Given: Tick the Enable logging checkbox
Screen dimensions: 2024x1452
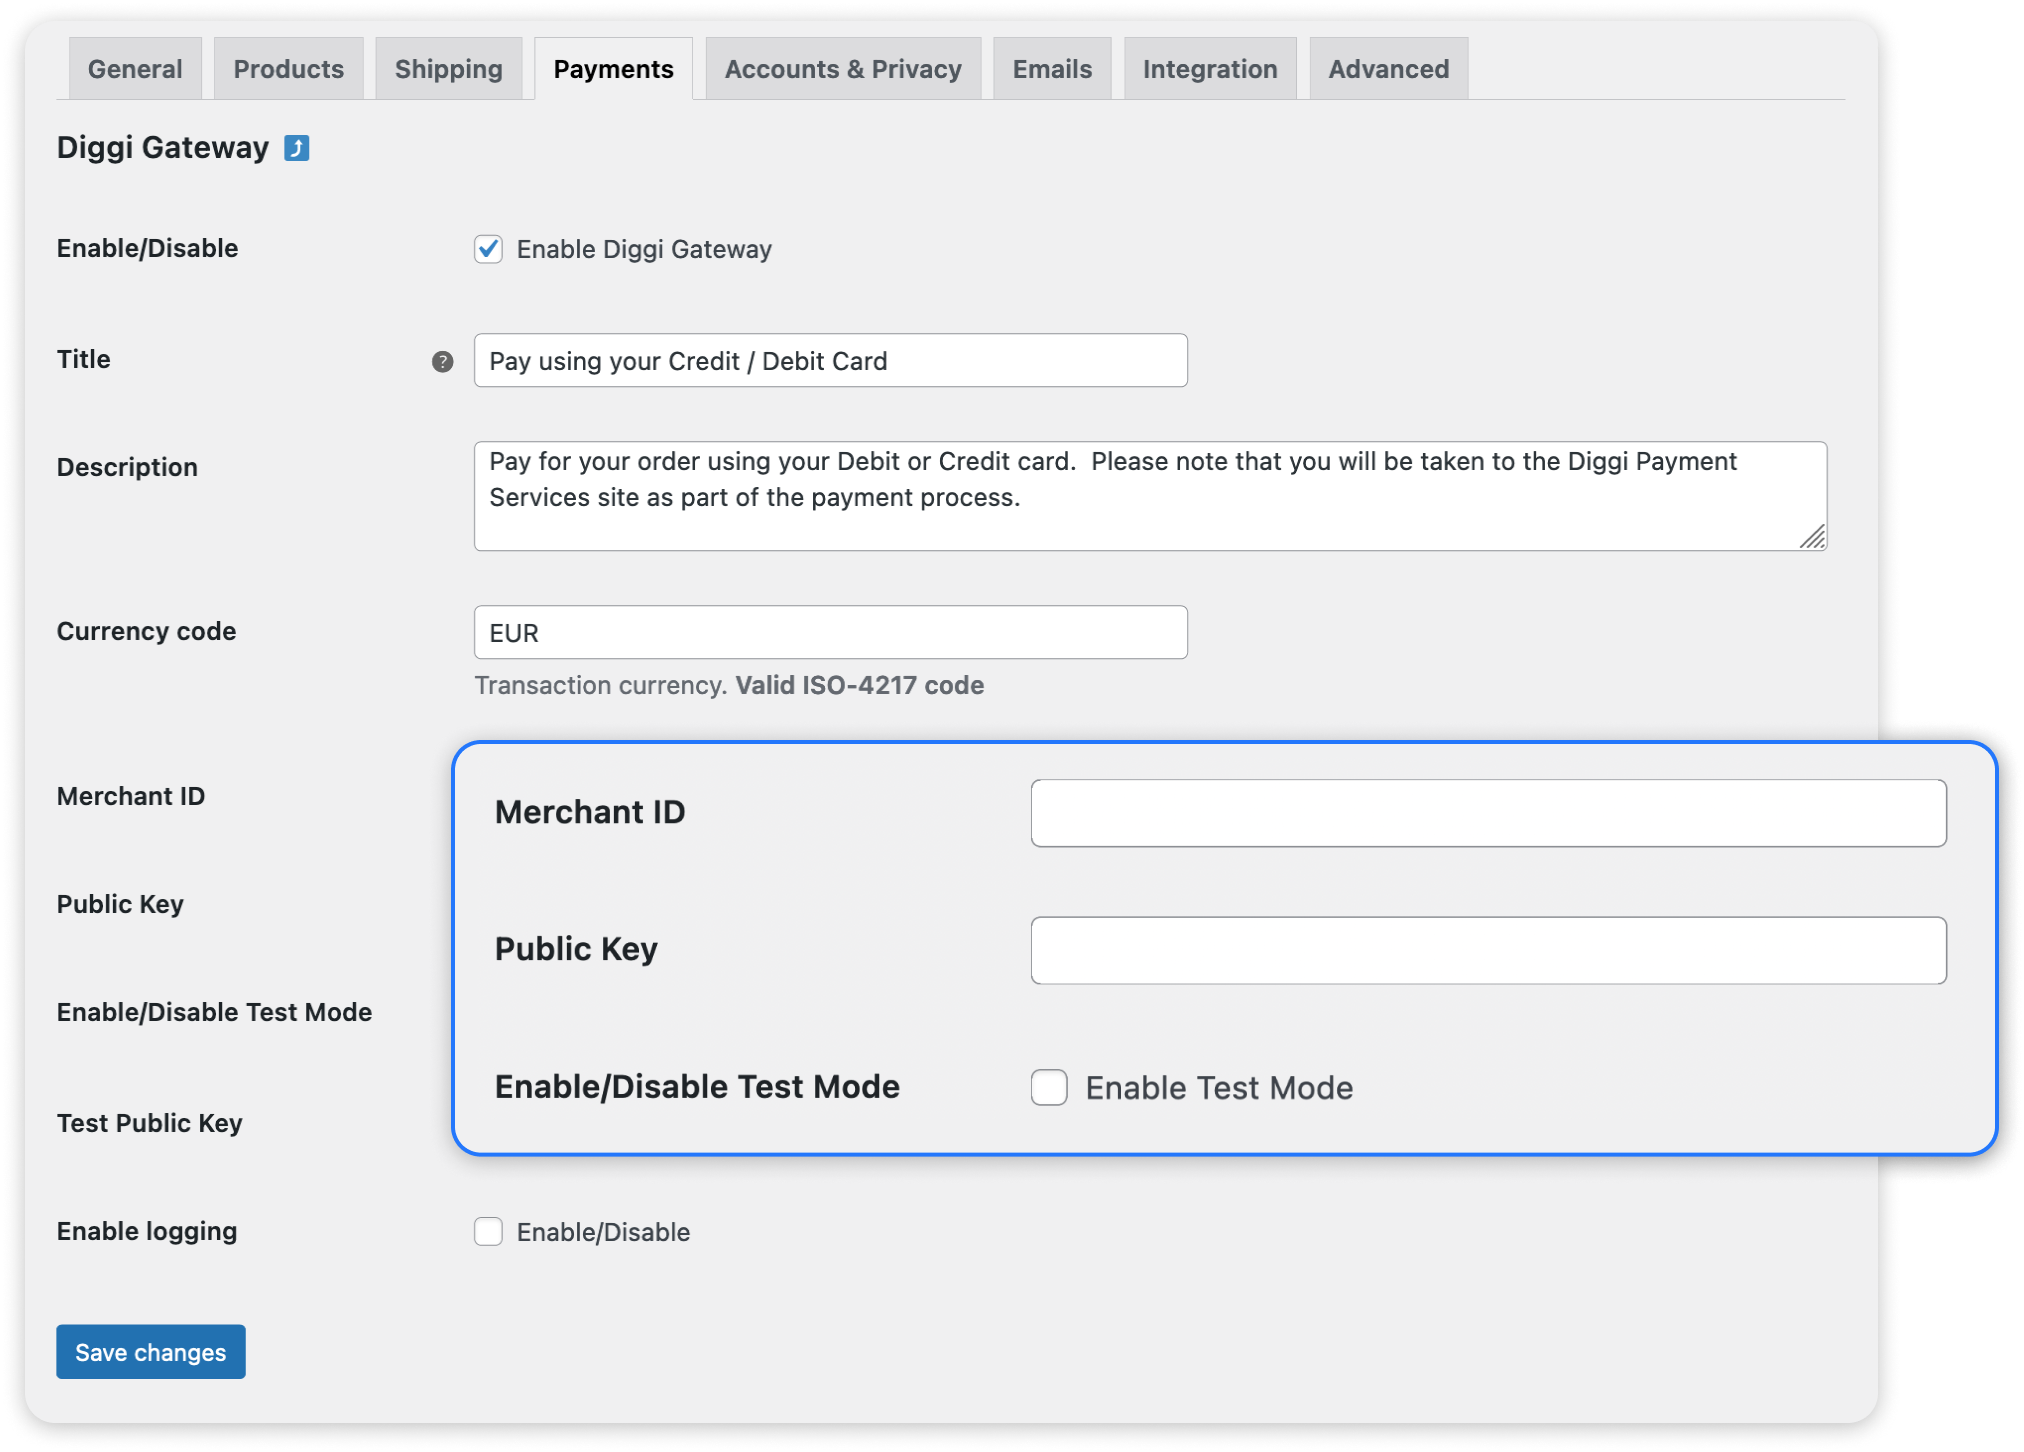Looking at the screenshot, I should click(x=488, y=1231).
